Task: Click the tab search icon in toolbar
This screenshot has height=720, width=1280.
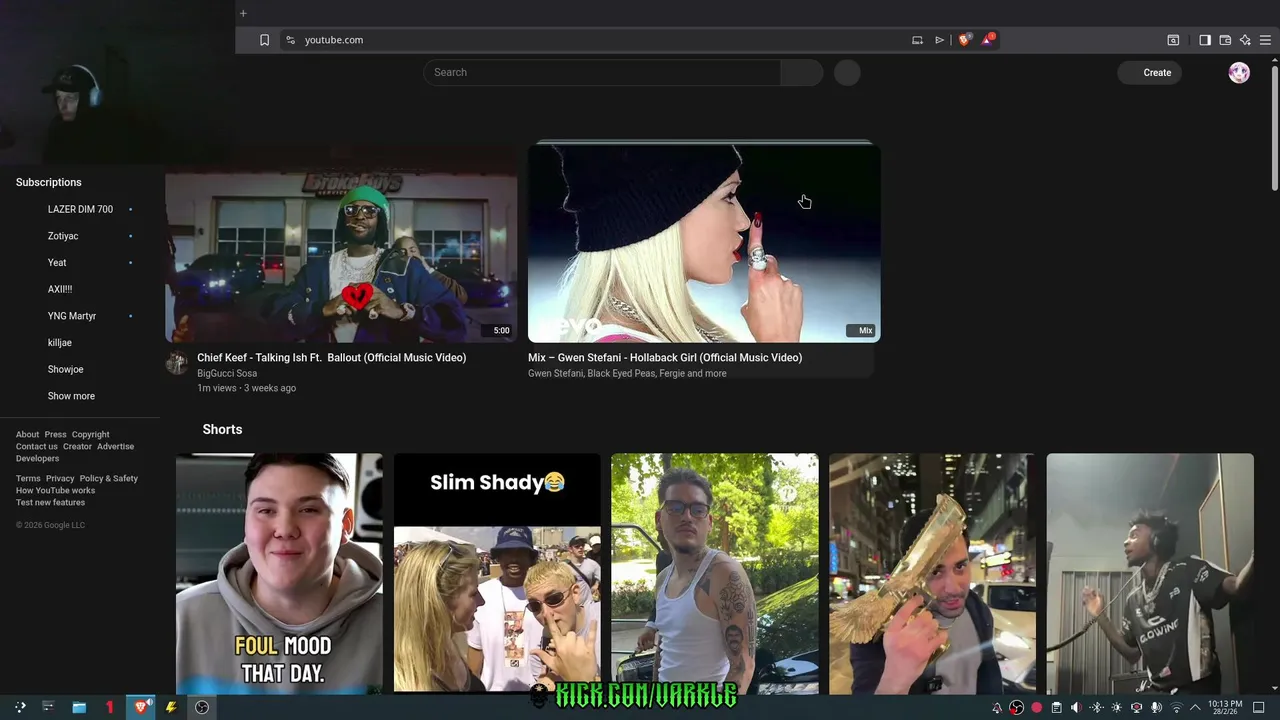Action: pos(1173,40)
